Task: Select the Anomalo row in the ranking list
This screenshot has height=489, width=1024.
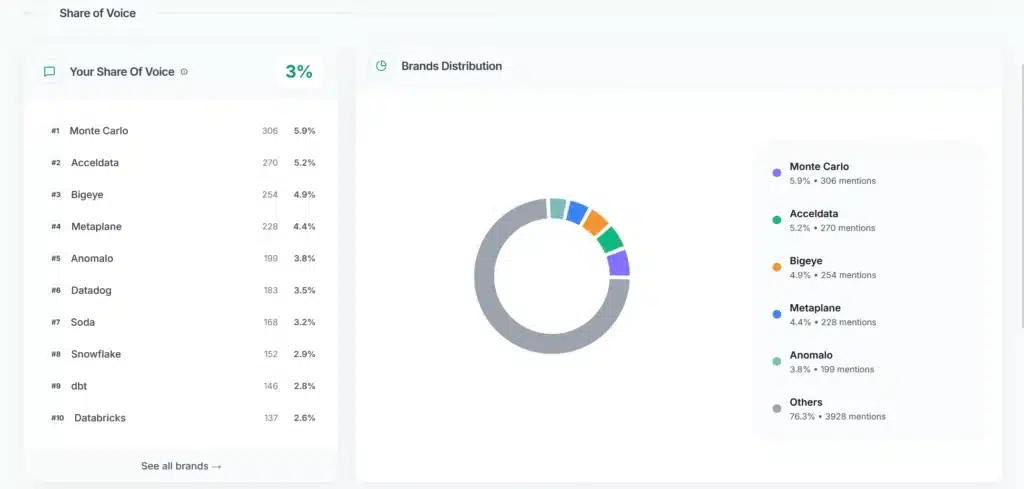Action: 183,259
